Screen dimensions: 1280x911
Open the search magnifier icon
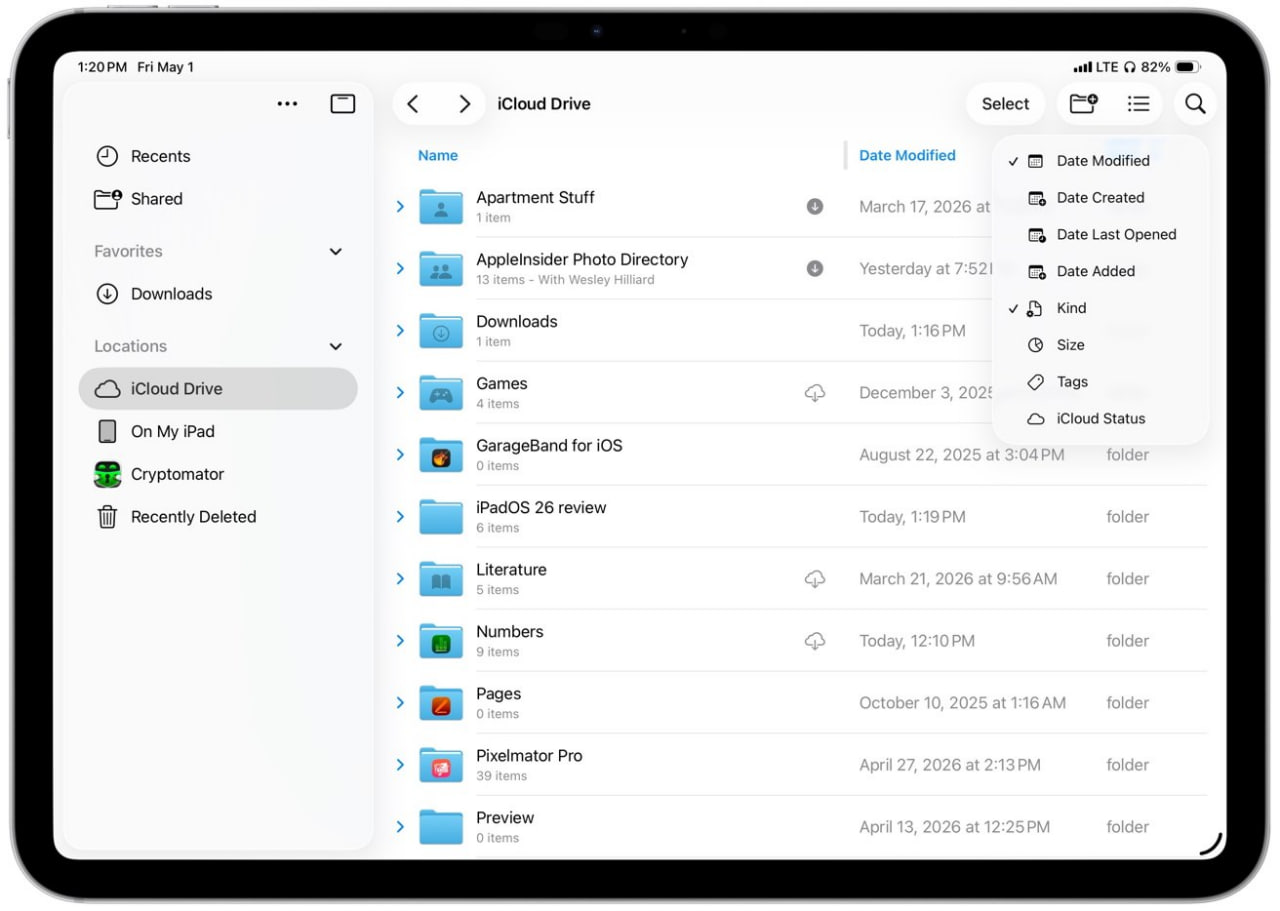point(1195,104)
